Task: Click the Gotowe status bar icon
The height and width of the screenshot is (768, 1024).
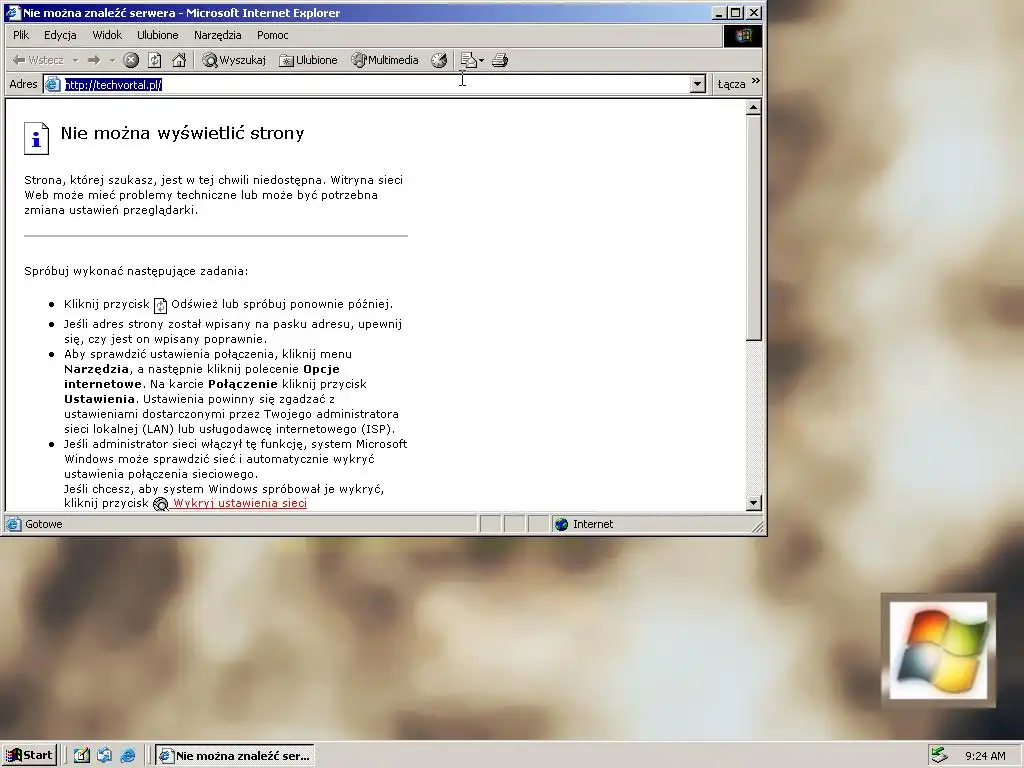Action: pos(13,524)
